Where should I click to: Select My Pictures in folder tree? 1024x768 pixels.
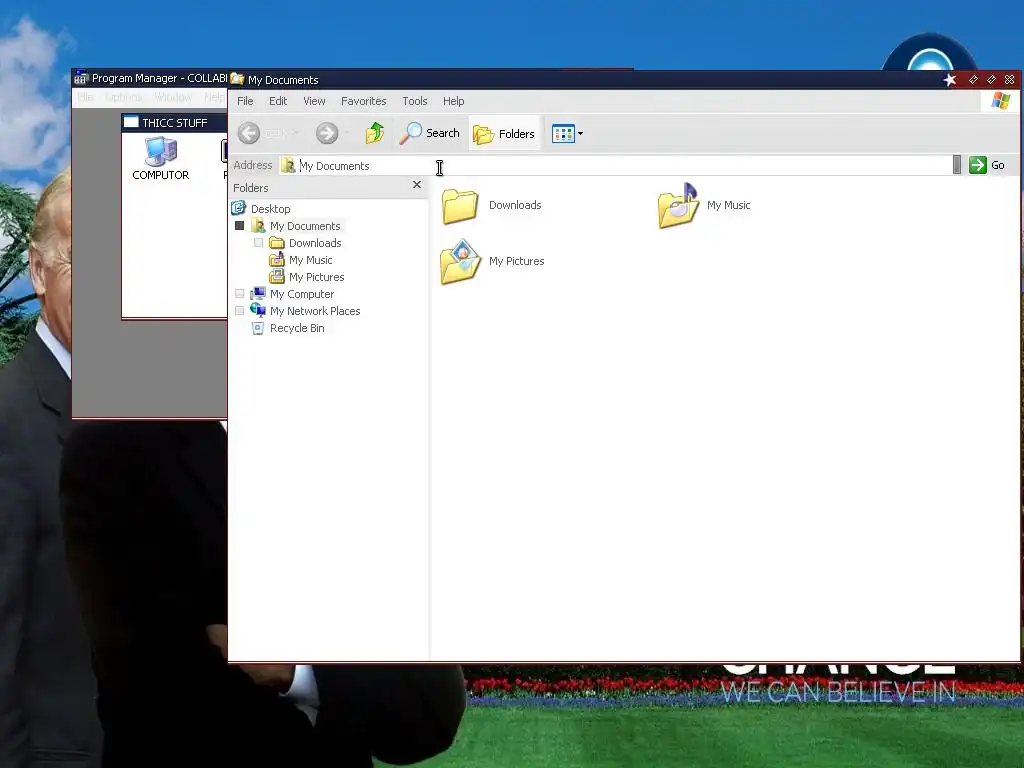tap(316, 277)
